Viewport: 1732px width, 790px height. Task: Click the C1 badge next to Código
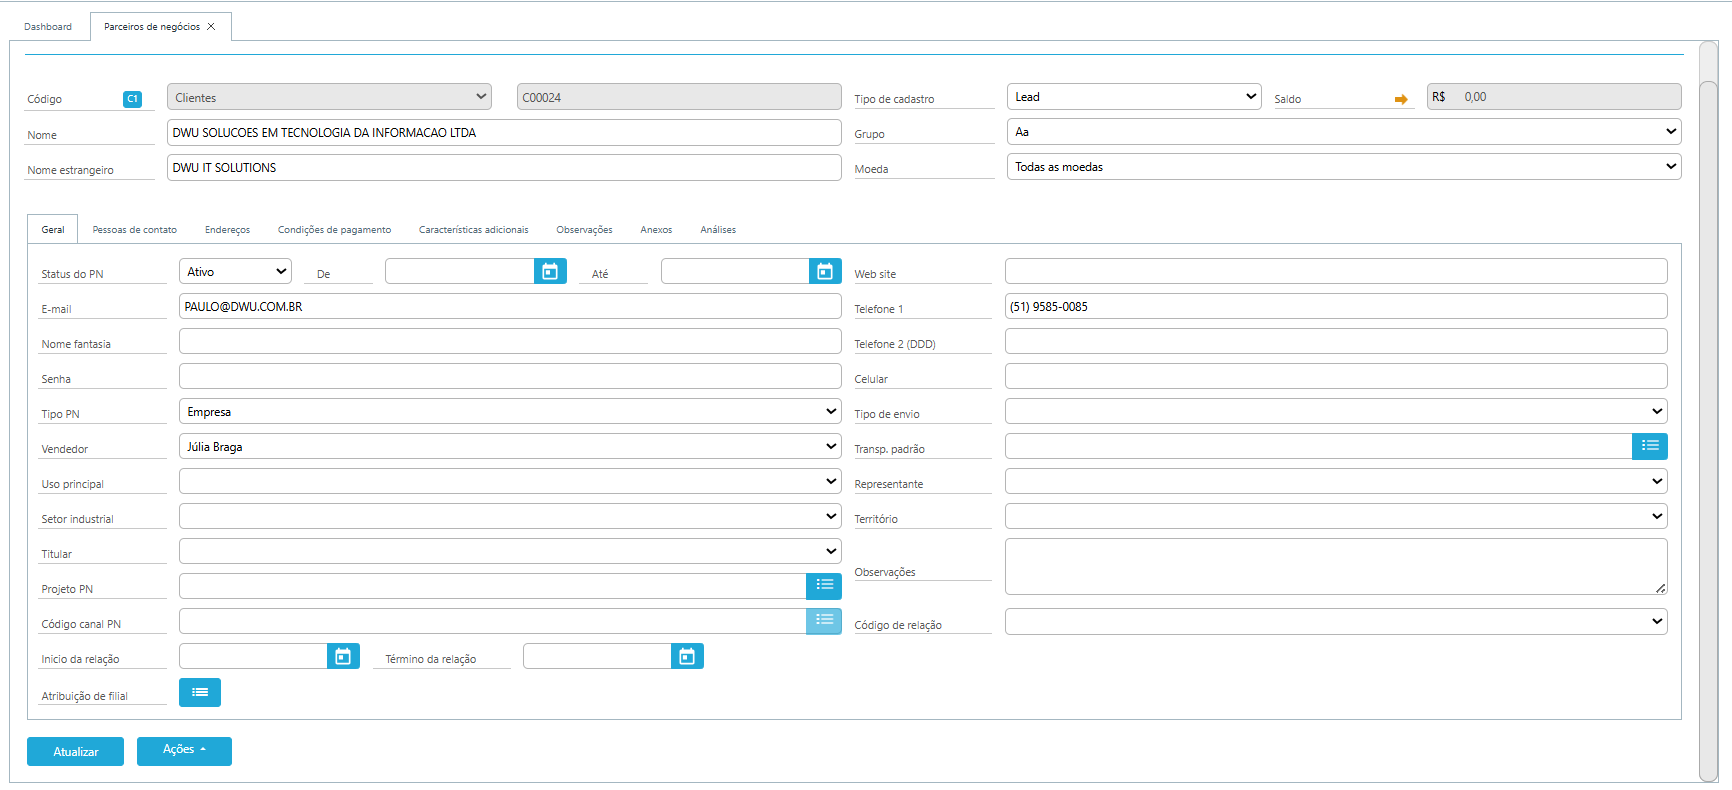132,99
